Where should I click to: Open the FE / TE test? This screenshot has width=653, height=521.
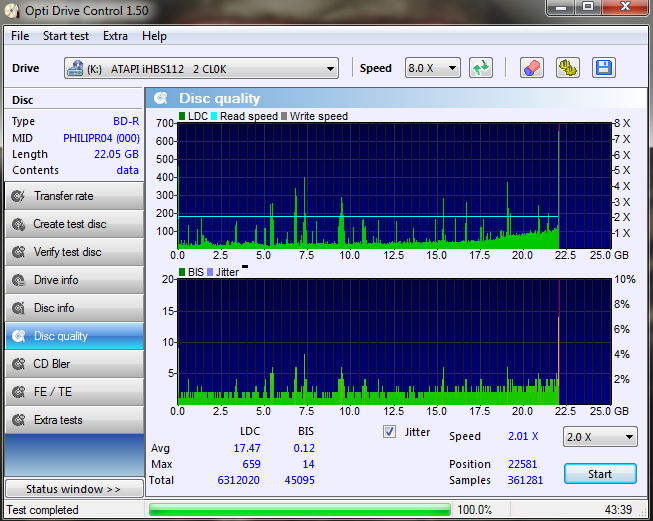point(74,392)
